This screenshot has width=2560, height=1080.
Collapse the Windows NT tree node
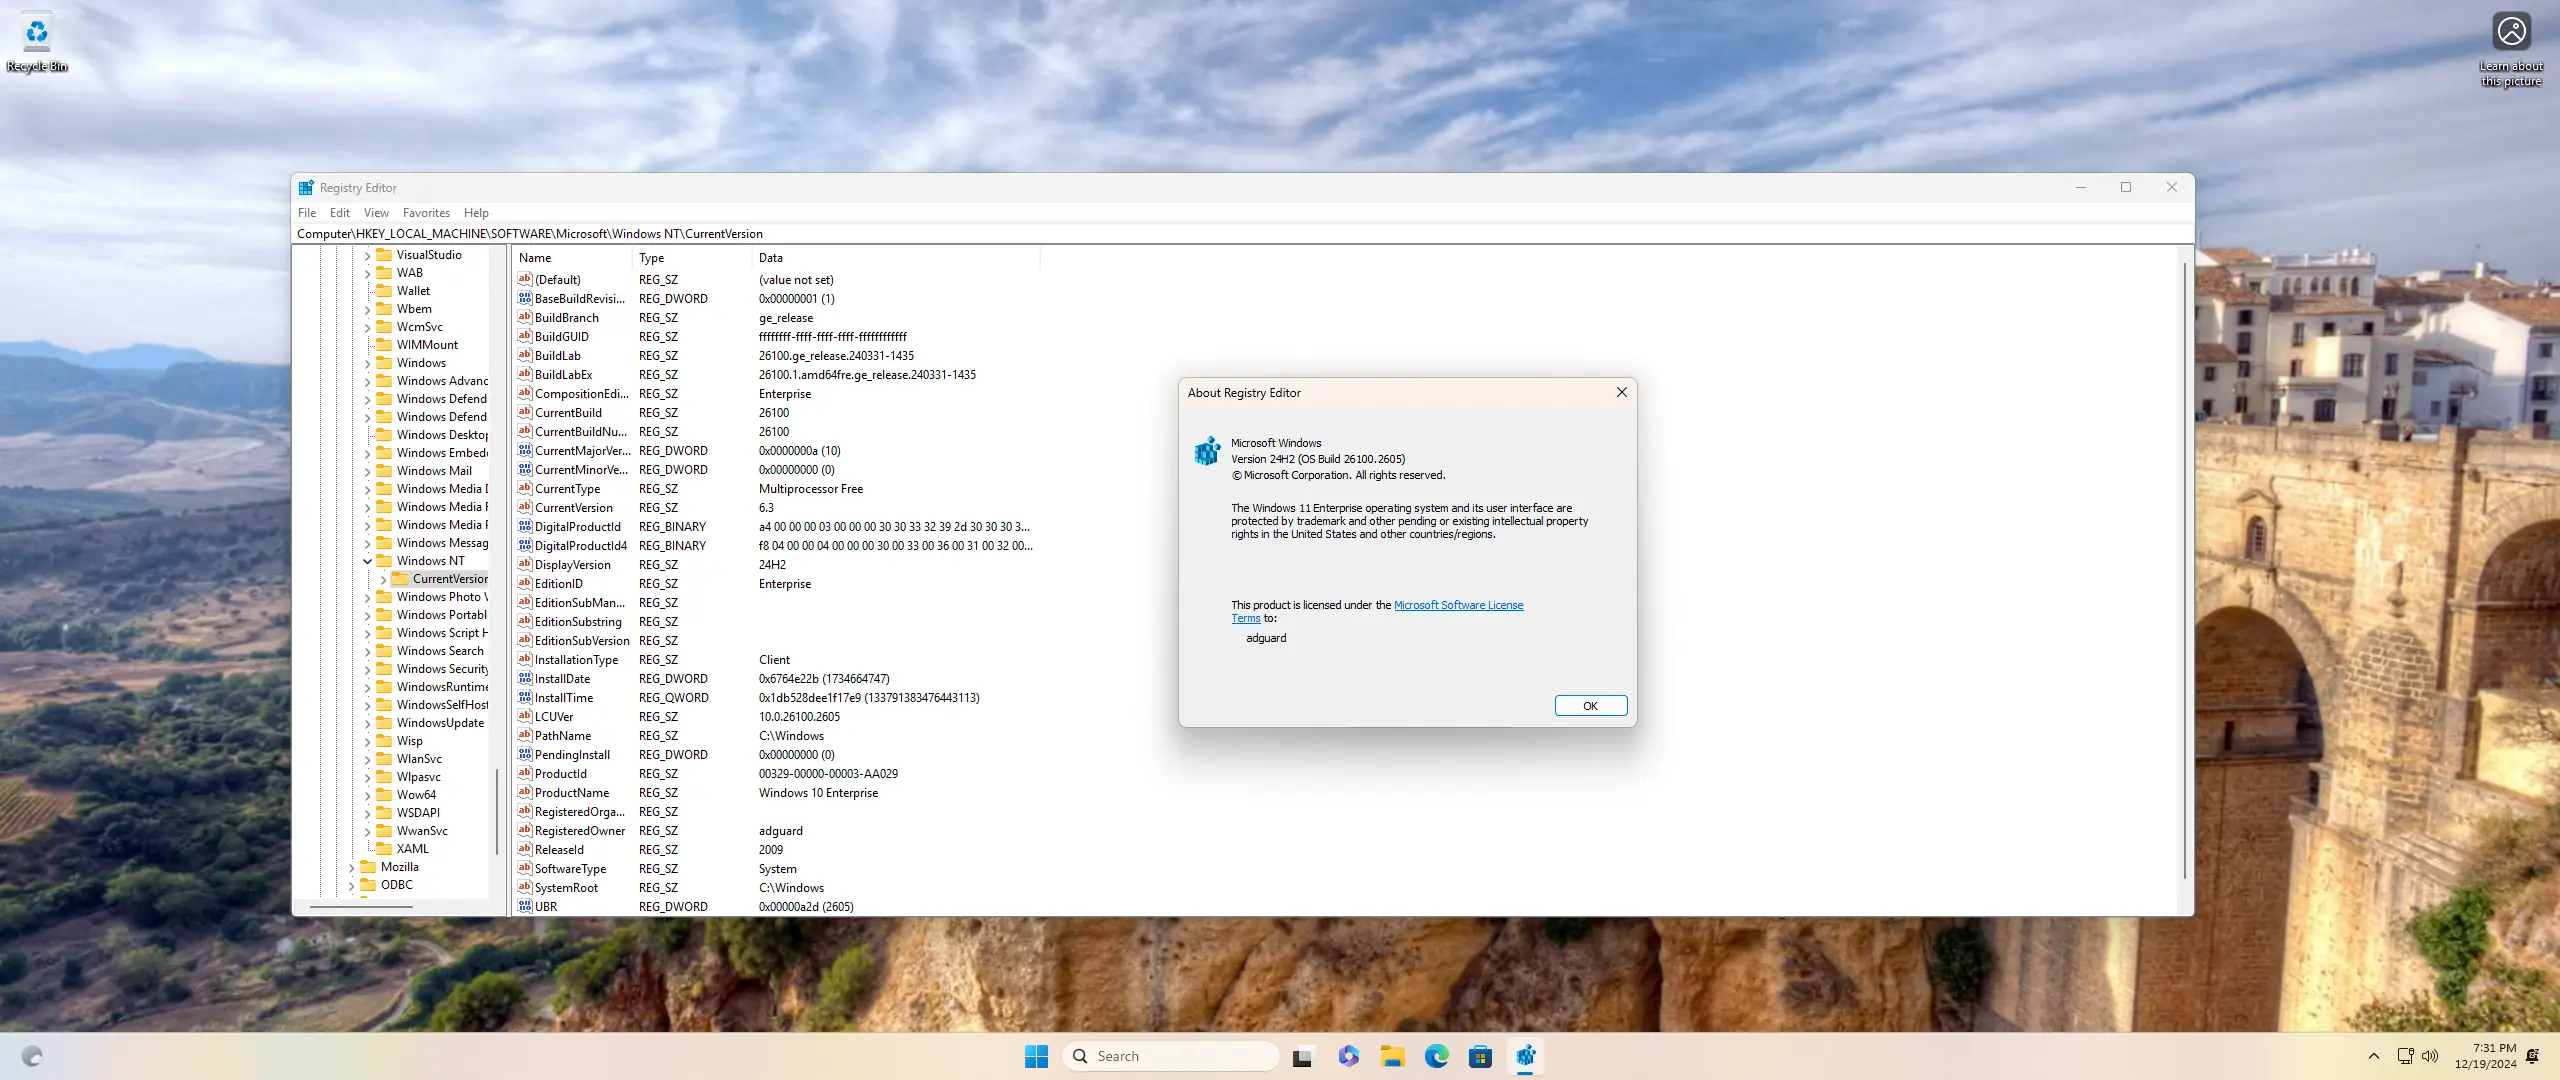(367, 561)
